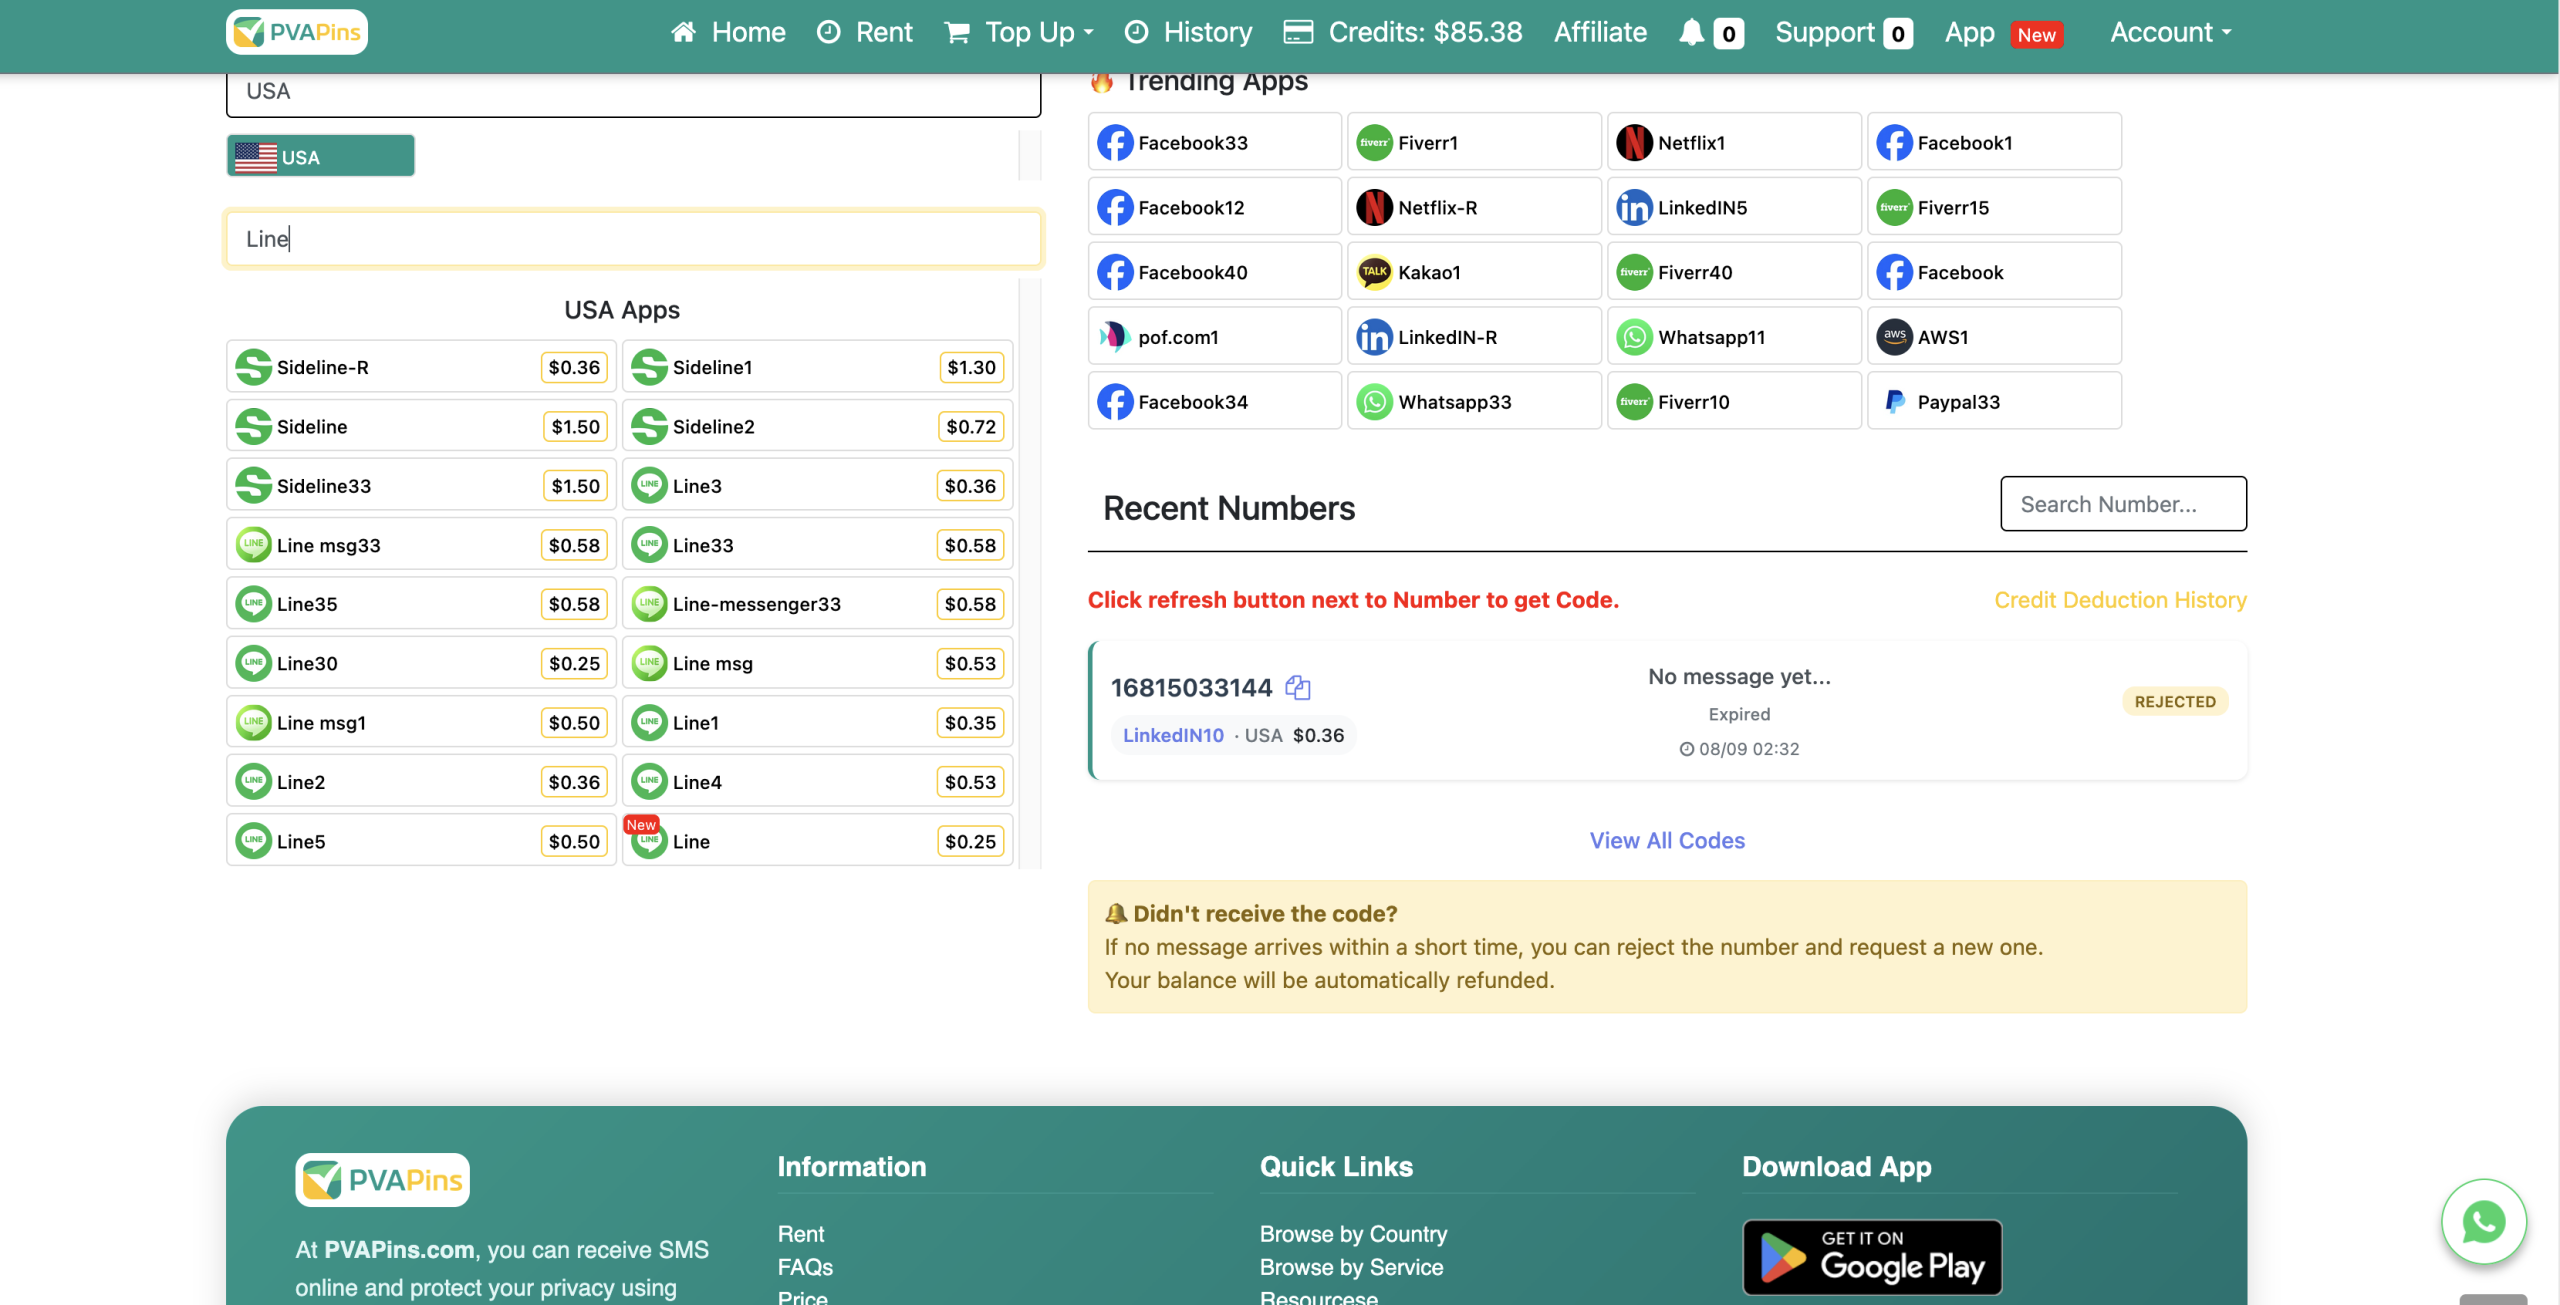Viewport: 2560px width, 1305px height.
Task: Open Browse by Service footer link
Action: coord(1351,1267)
